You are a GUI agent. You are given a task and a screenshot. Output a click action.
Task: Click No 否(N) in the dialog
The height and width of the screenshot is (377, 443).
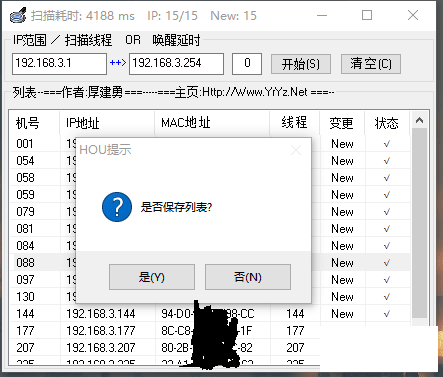[x=248, y=277]
